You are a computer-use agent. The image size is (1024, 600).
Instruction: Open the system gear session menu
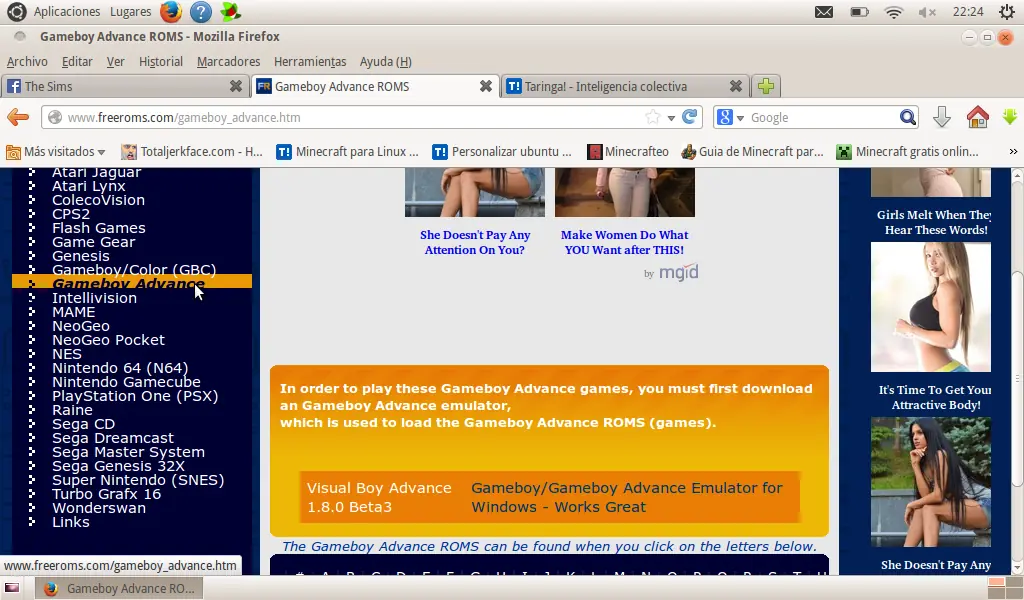(1006, 12)
